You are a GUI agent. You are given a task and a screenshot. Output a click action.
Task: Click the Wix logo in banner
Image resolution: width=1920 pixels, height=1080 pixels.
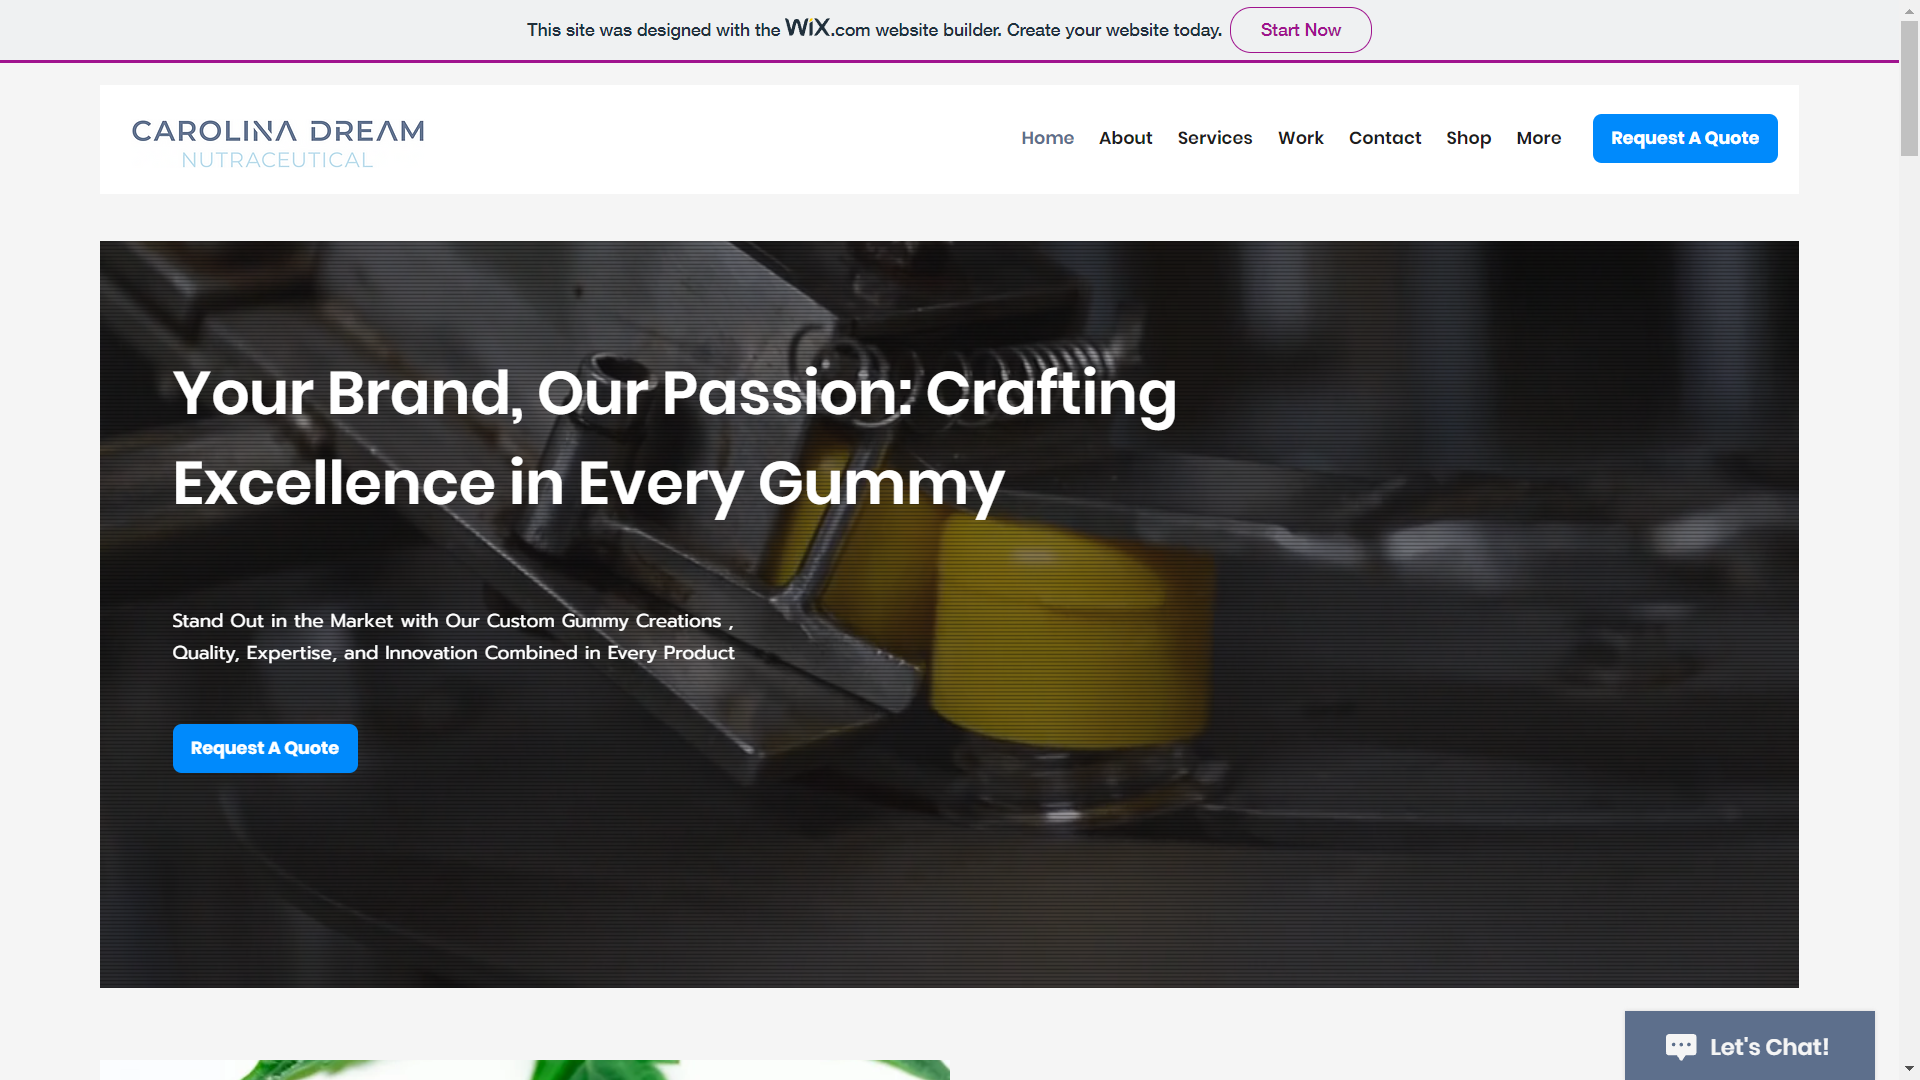[807, 27]
